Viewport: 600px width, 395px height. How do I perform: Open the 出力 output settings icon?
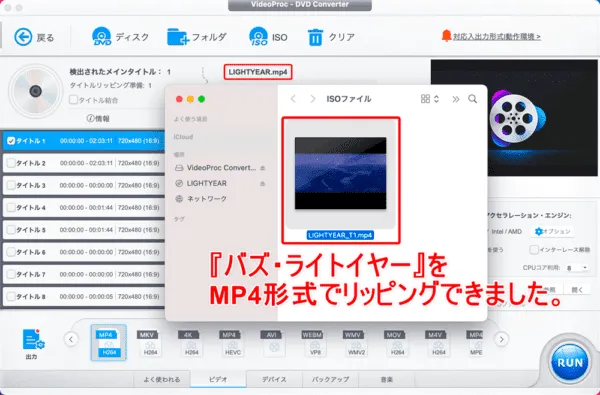[33, 343]
